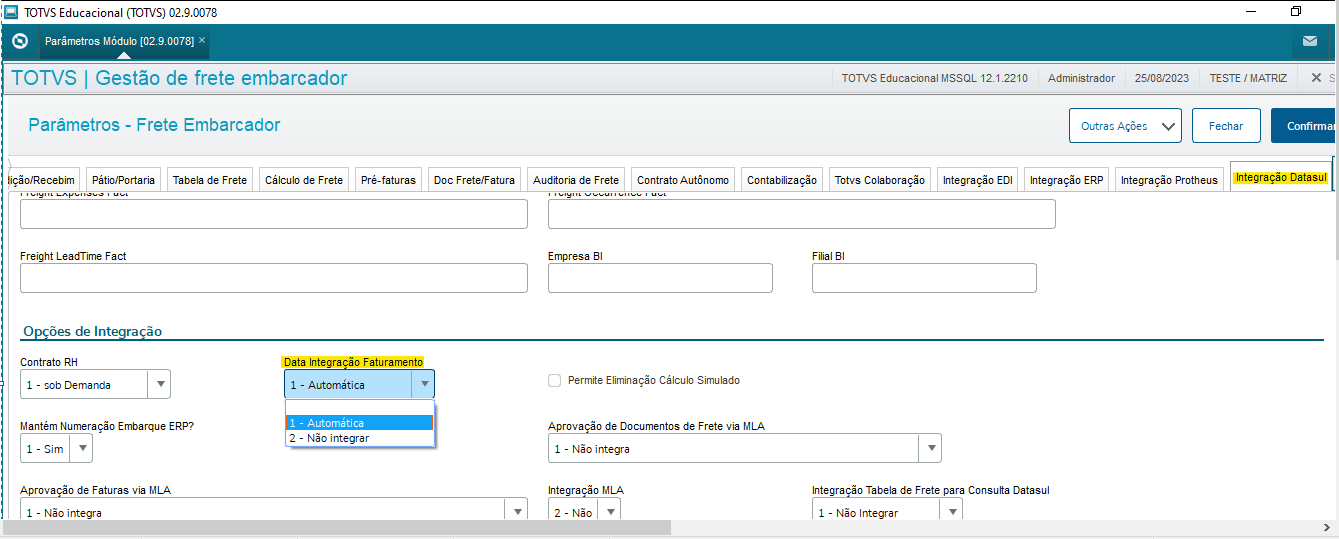Click the Freight Expenses Fact input field
1339x539 pixels.
click(x=274, y=214)
